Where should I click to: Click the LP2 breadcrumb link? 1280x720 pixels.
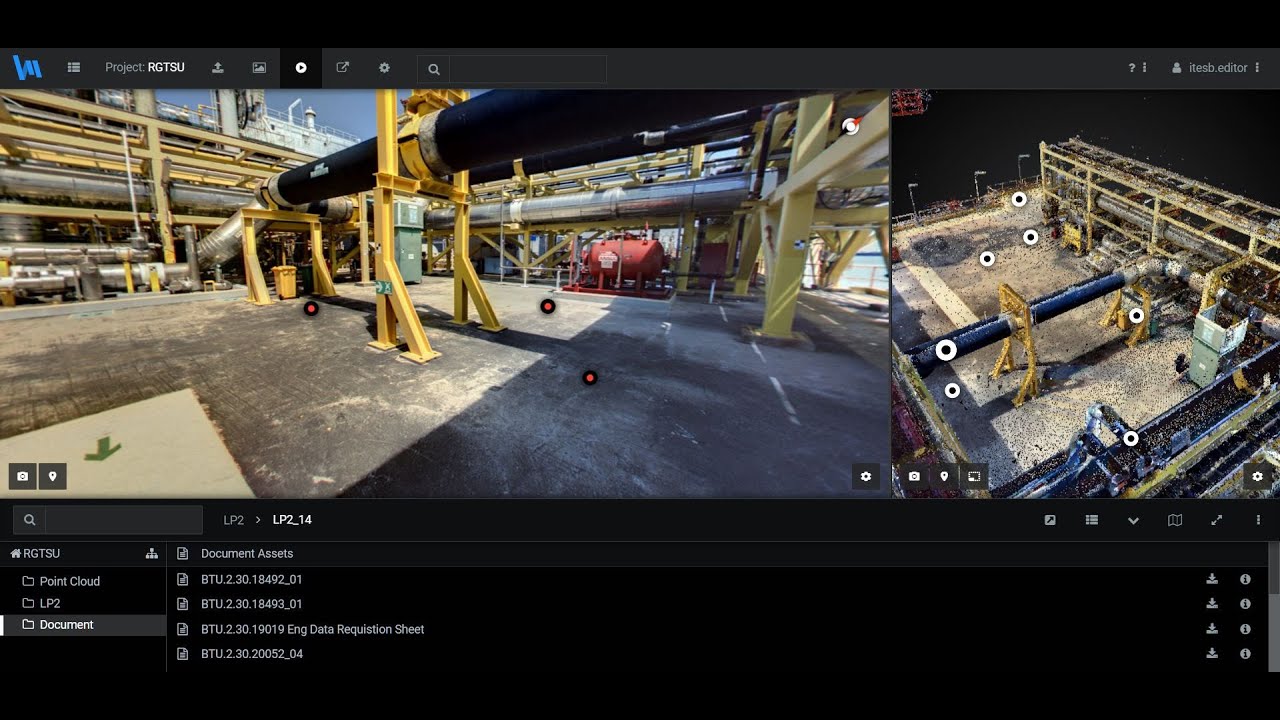pyautogui.click(x=233, y=520)
